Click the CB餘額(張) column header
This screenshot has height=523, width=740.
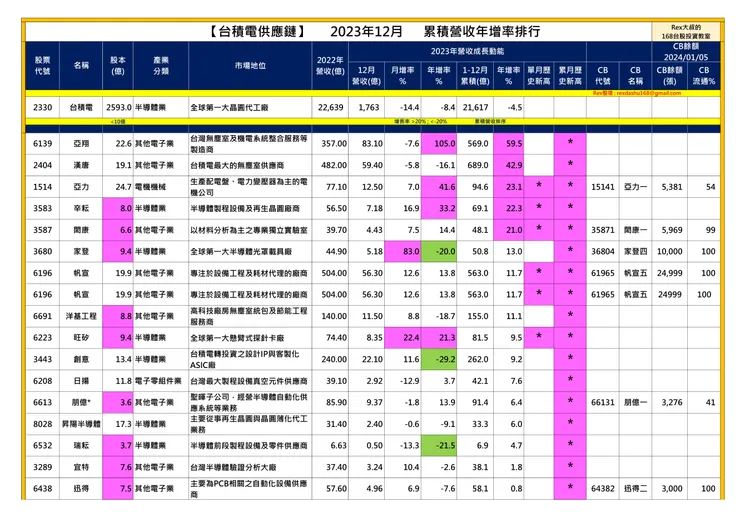[669, 76]
